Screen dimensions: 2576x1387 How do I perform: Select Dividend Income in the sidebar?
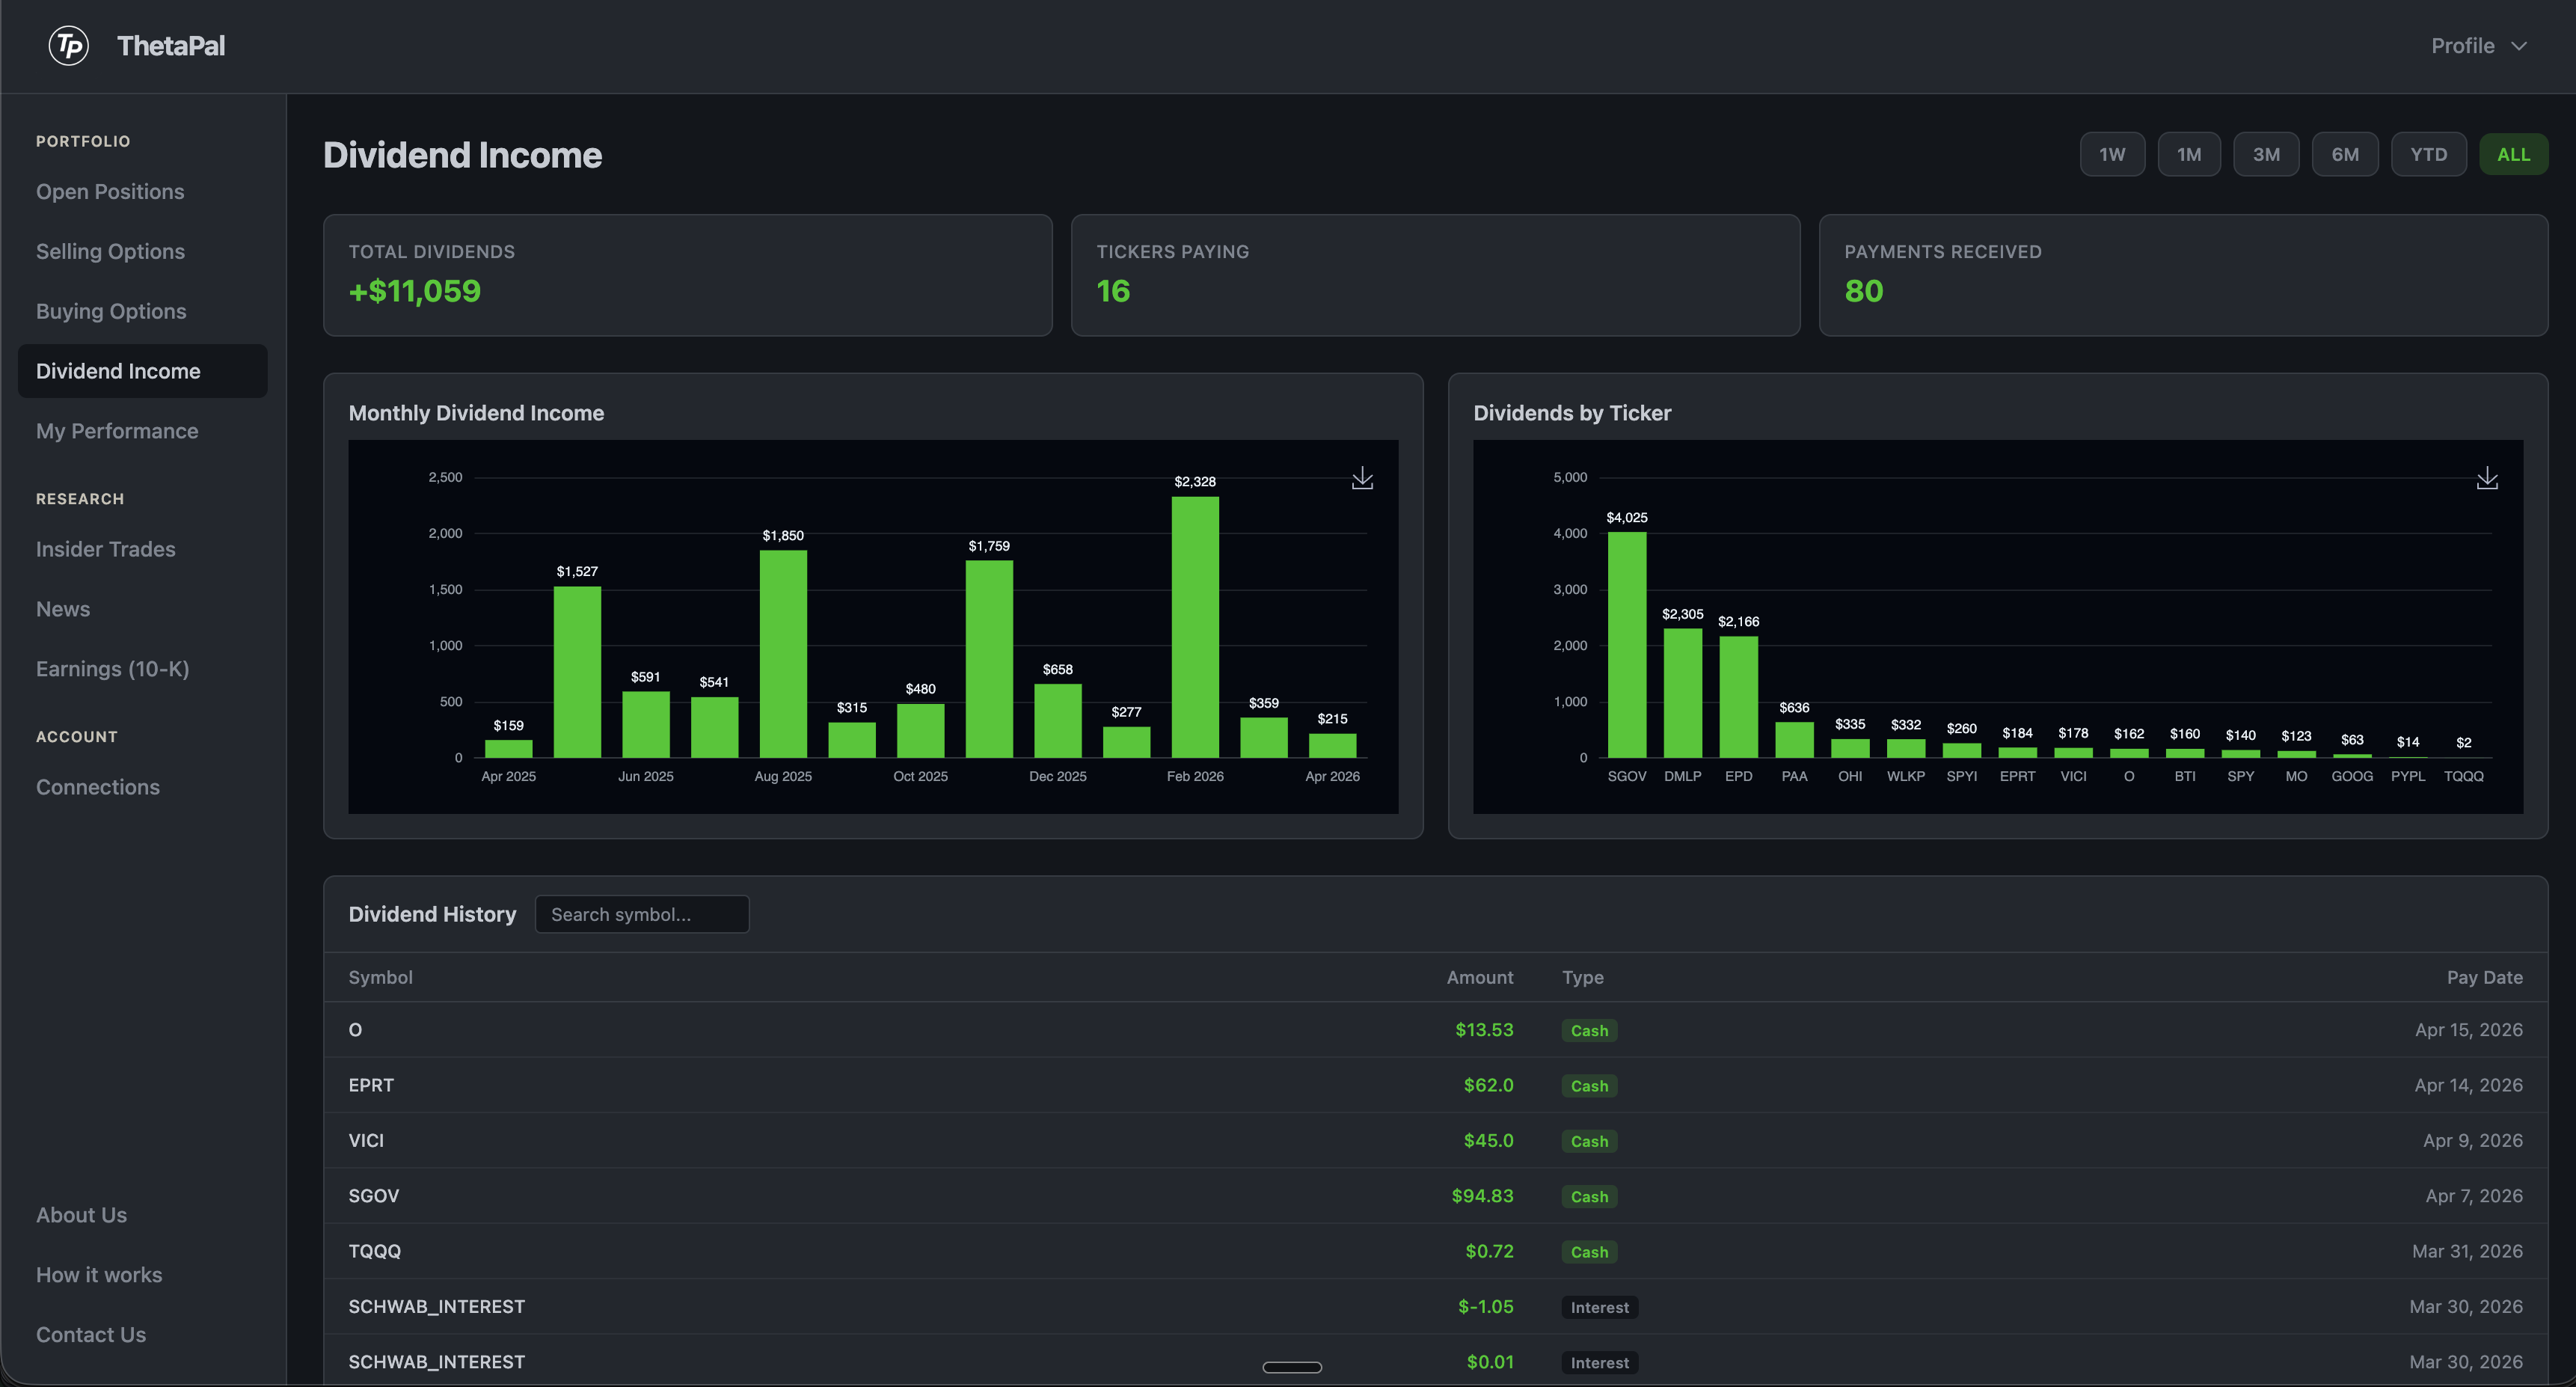pos(143,371)
